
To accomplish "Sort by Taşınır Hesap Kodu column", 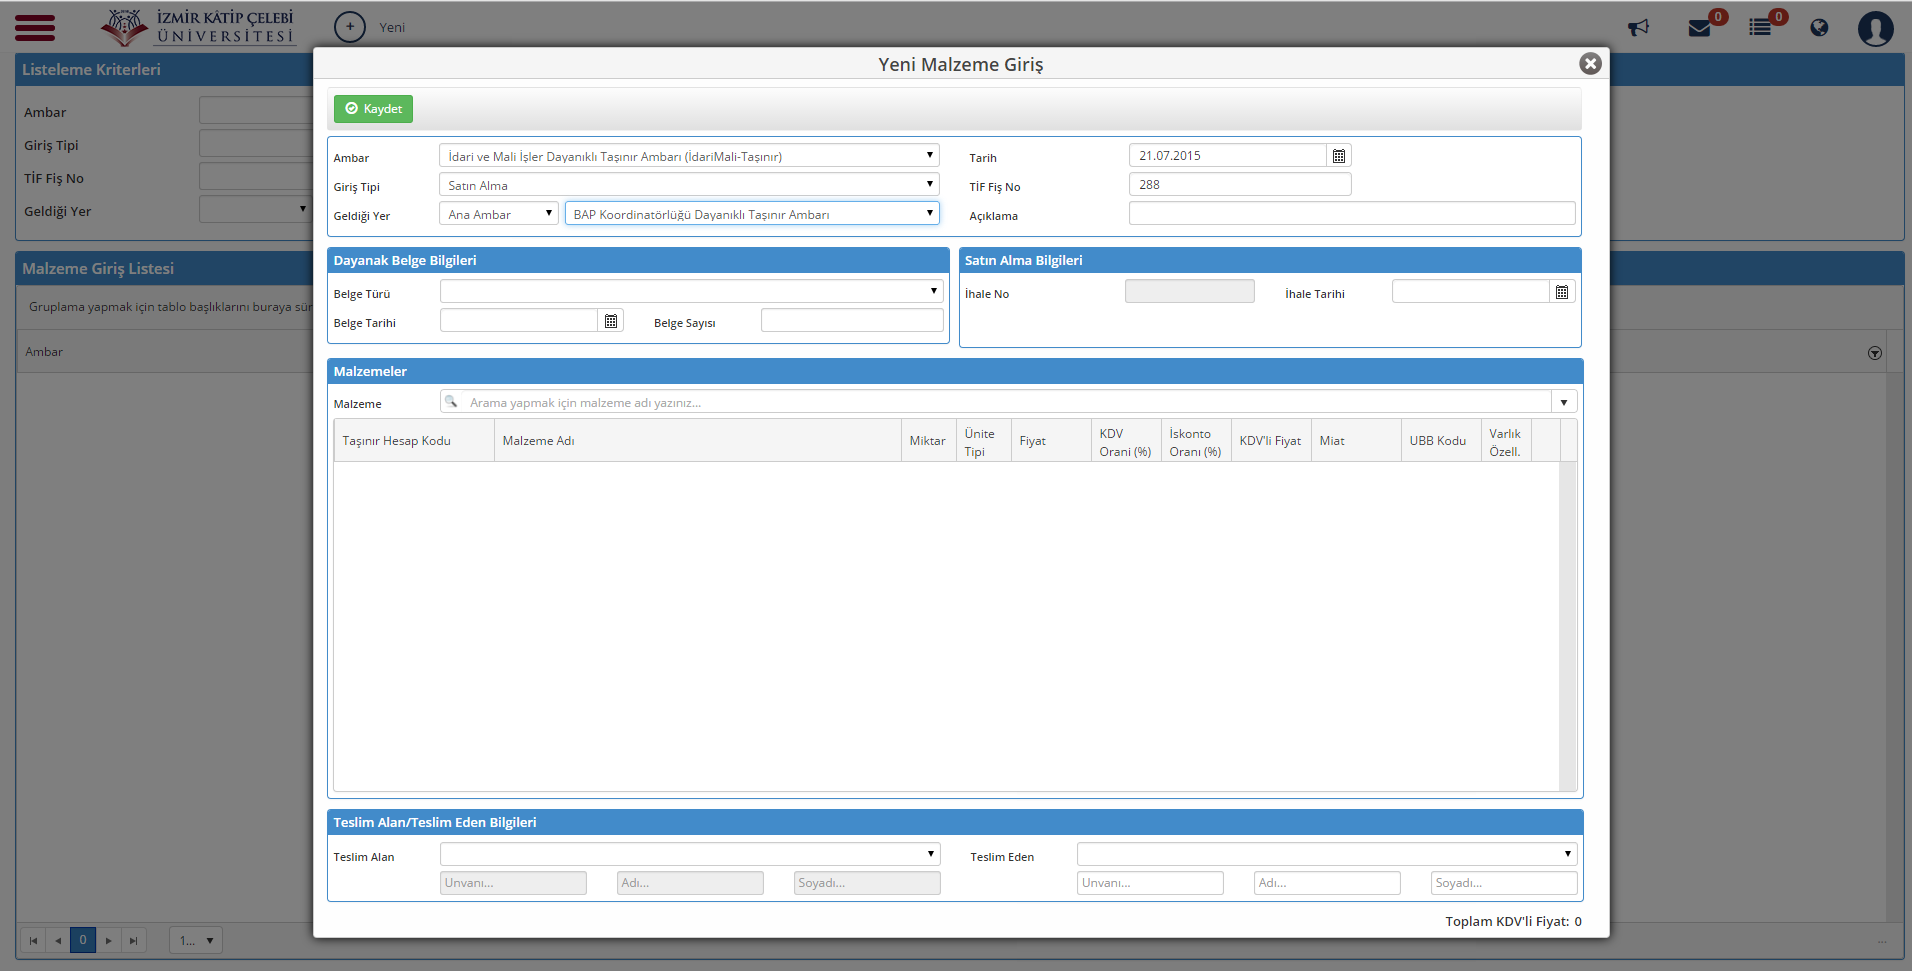I will (x=414, y=441).
